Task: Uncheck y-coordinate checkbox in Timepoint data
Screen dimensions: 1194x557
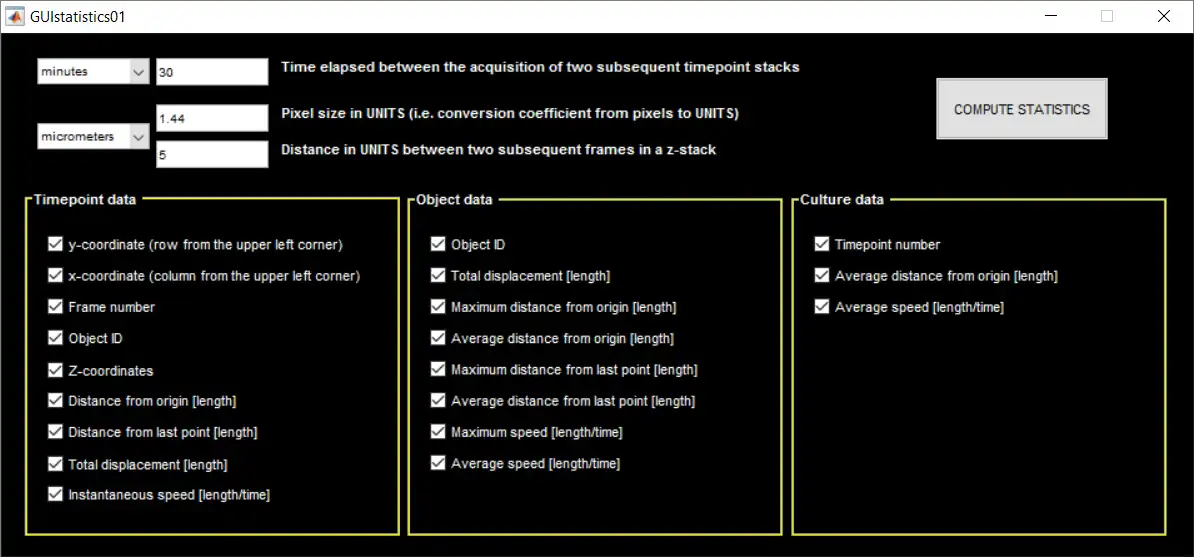Action: point(55,244)
